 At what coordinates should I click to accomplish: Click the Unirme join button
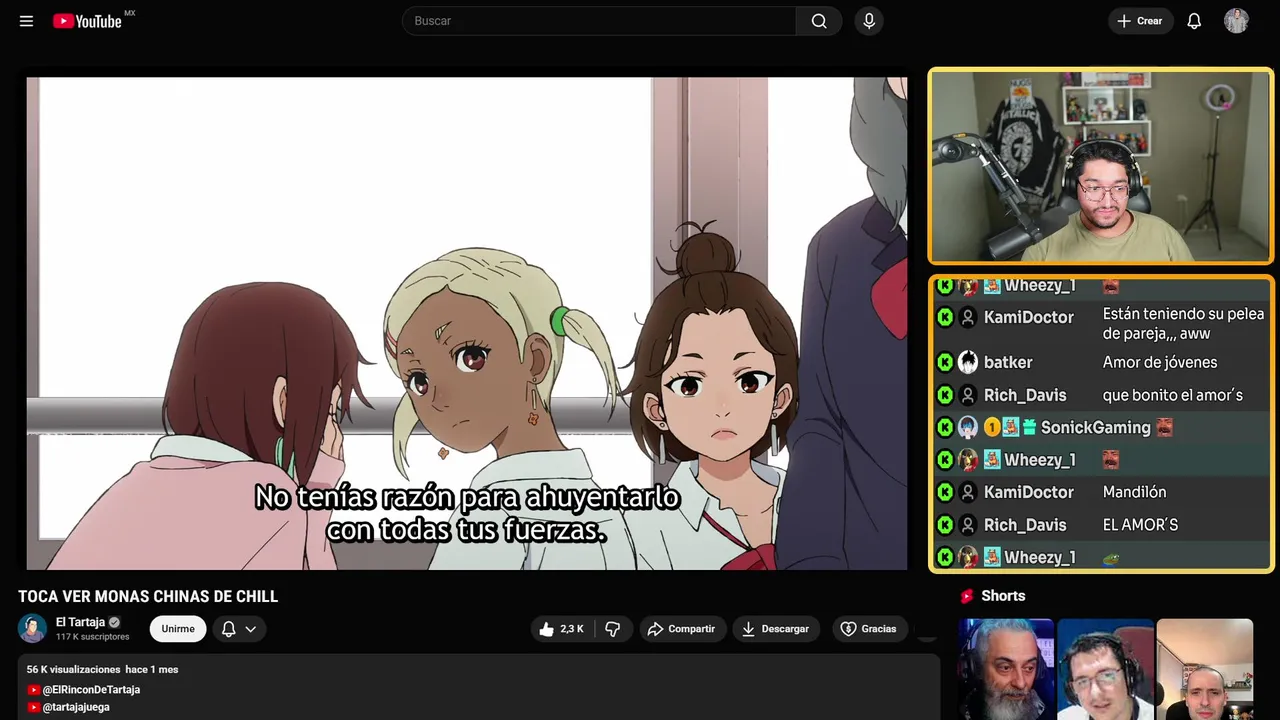coord(178,629)
